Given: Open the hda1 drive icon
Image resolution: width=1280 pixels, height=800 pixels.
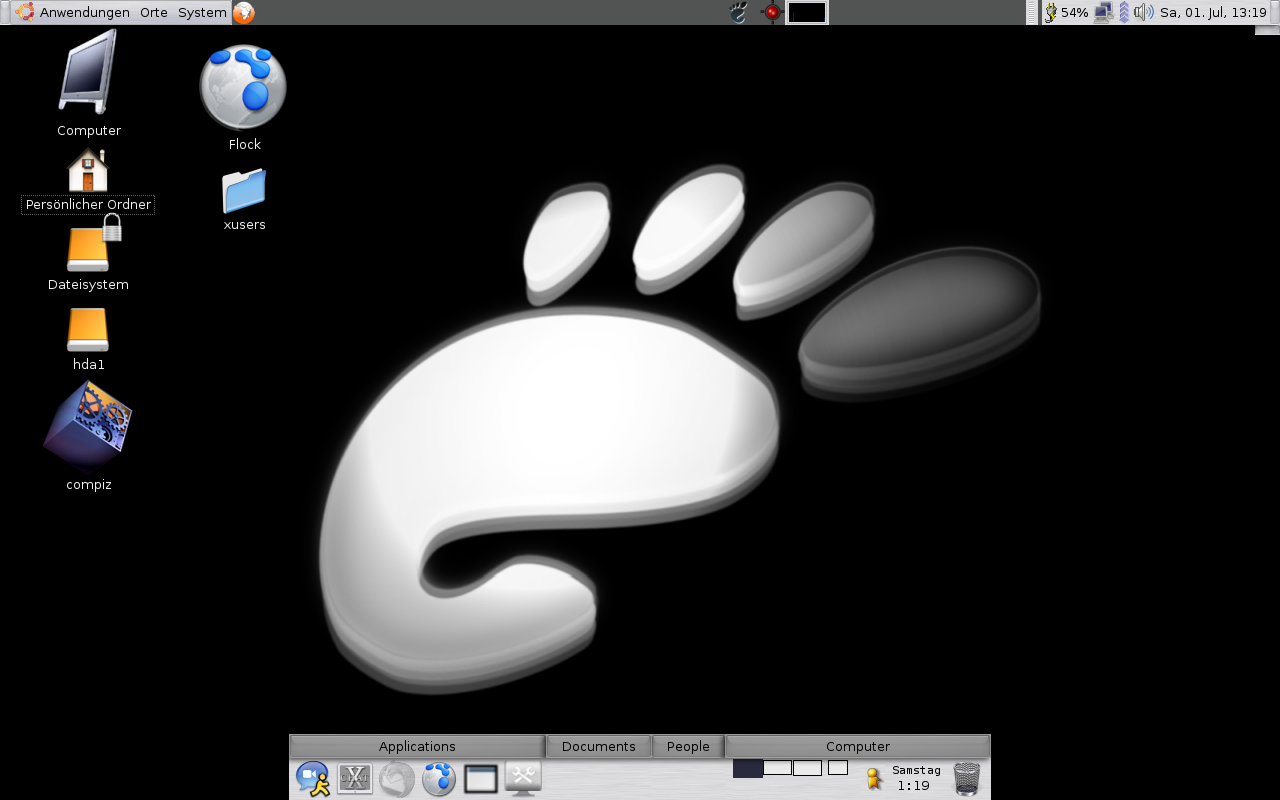Looking at the screenshot, I should click(88, 329).
